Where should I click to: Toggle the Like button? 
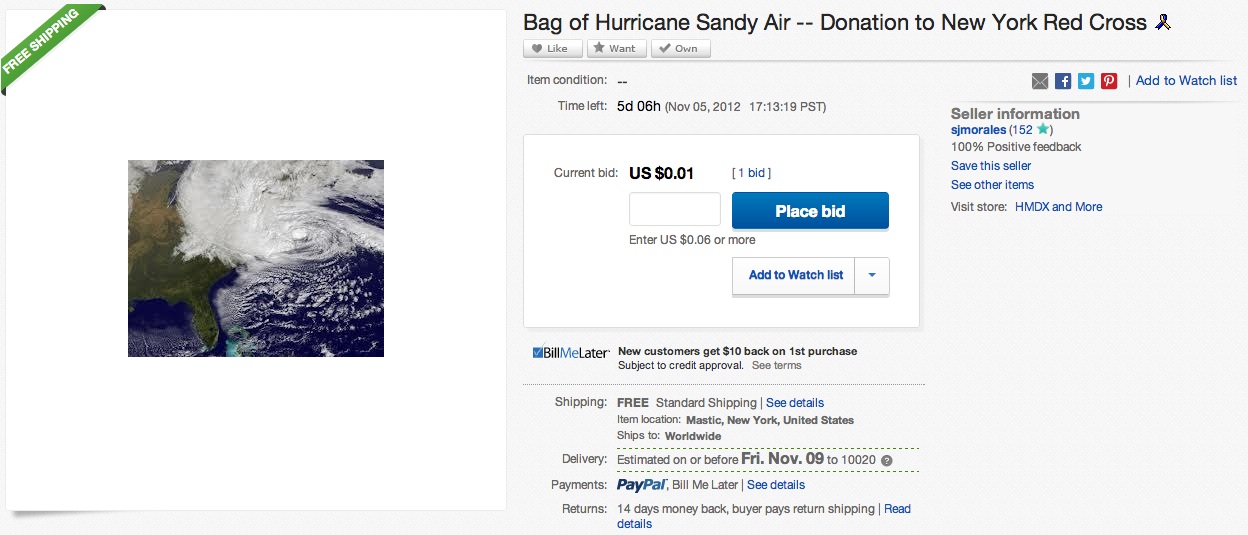552,48
